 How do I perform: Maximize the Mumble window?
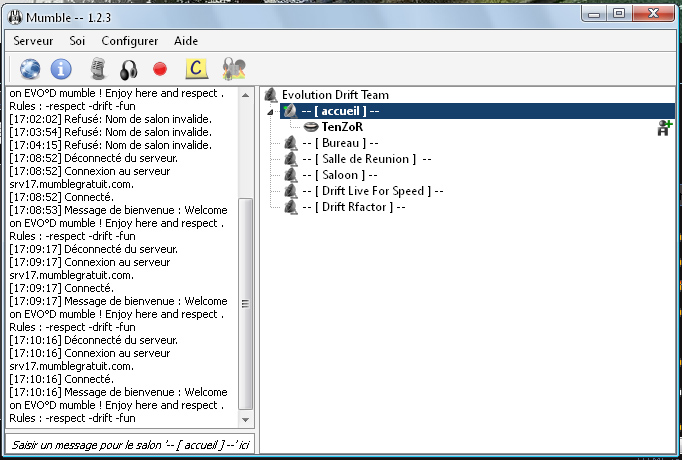(619, 13)
